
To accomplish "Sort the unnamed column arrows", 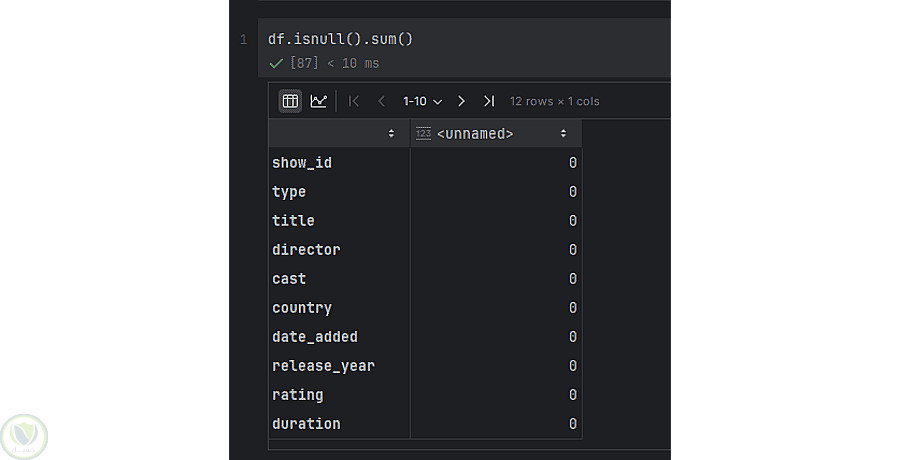I will pos(563,133).
